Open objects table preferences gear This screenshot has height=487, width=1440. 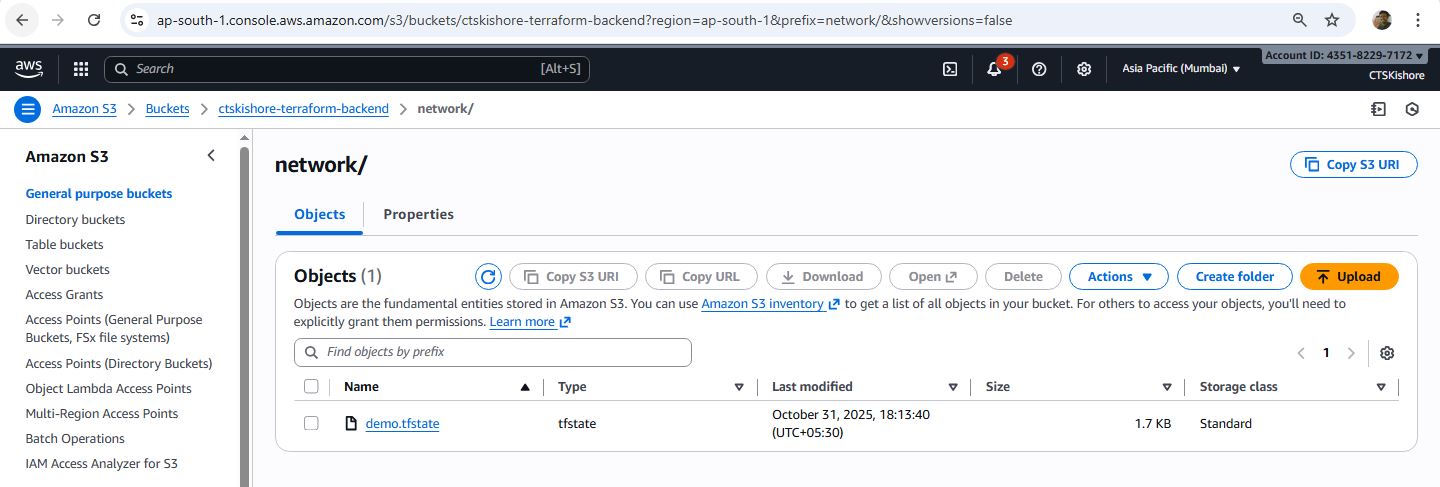pyautogui.click(x=1387, y=353)
